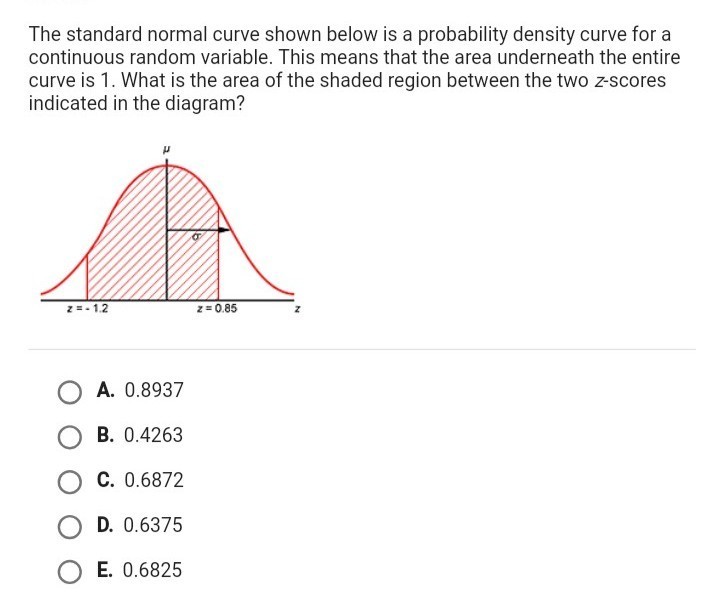The image size is (720, 612).
Task: Click the black sigma arrow head
Action: tap(224, 230)
